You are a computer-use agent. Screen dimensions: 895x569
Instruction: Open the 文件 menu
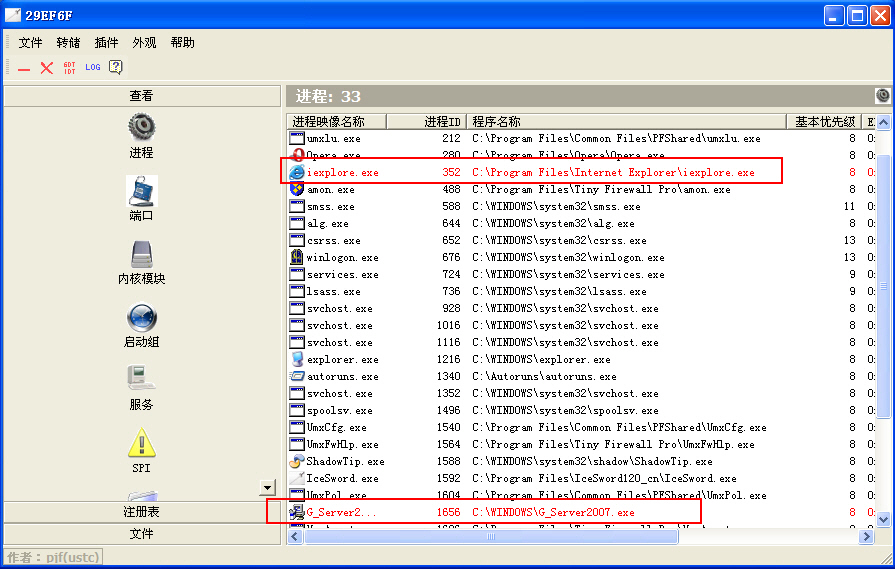[30, 43]
